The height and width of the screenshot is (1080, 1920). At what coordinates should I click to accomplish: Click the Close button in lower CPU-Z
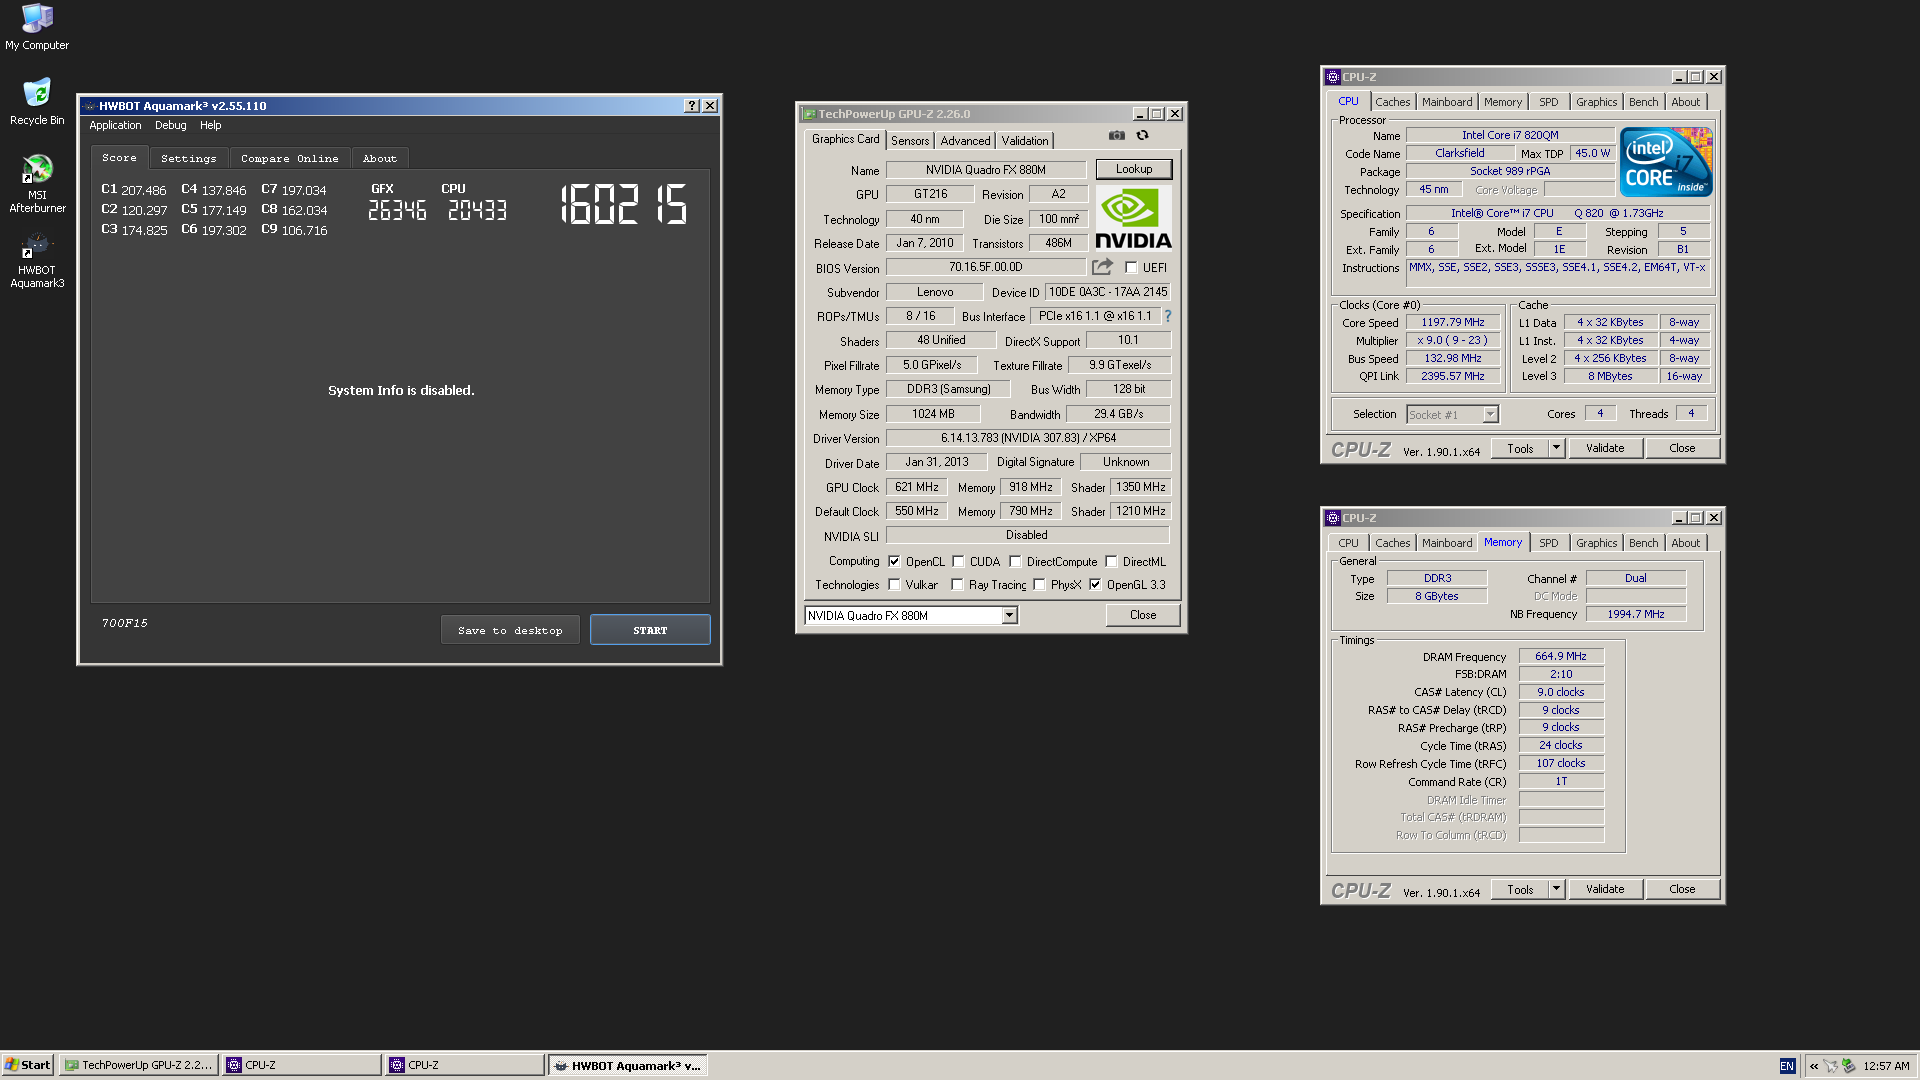[x=1682, y=890]
